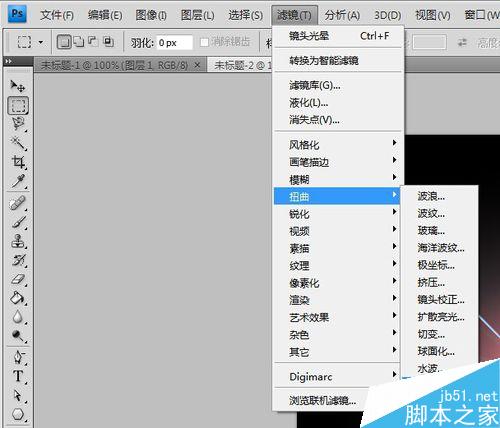Screen dimensions: 500x428
Task: Click the 滤镜(T) menu
Action: [294, 15]
